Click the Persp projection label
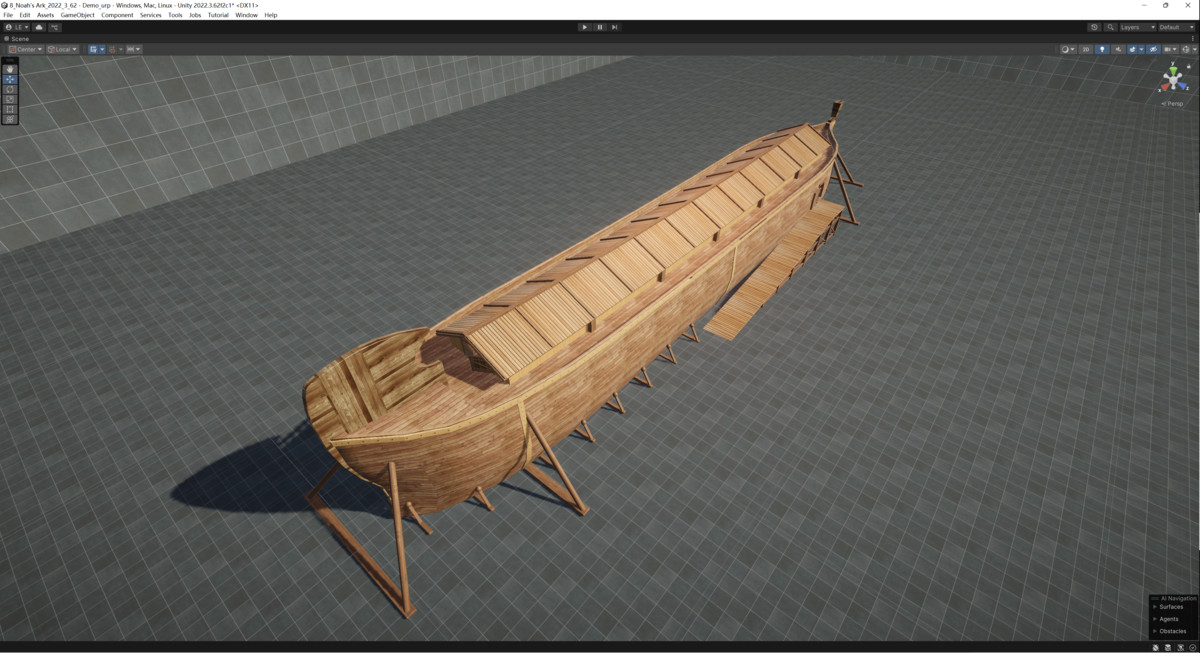The image size is (1200, 653). (x=1174, y=103)
